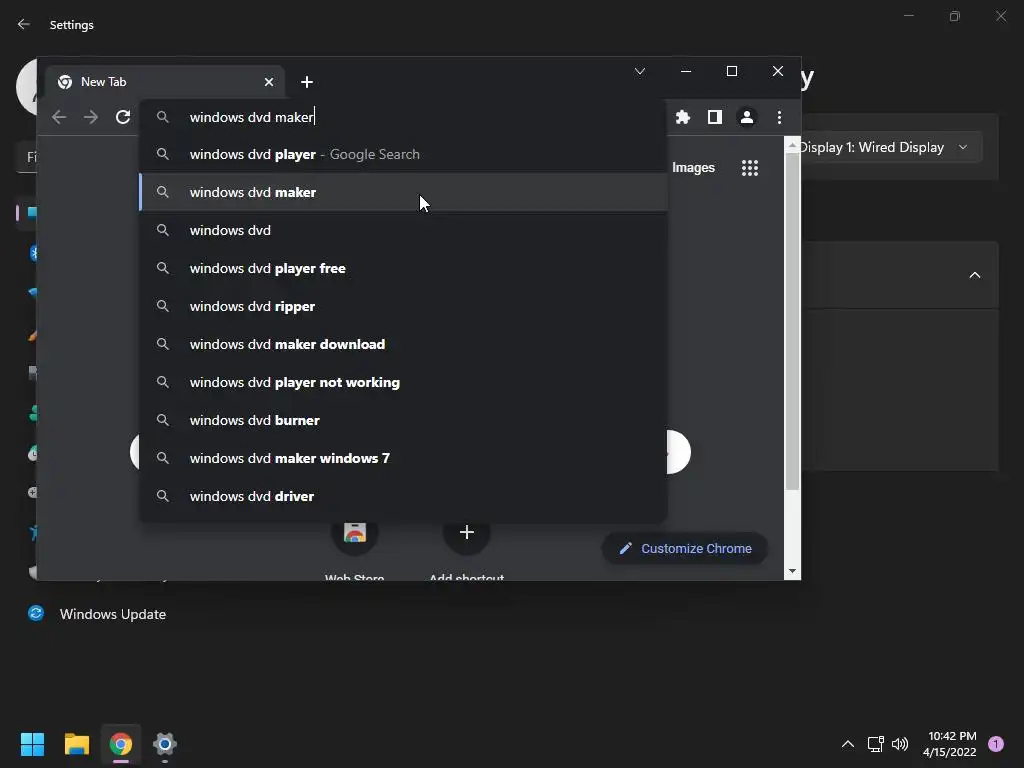Image resolution: width=1024 pixels, height=768 pixels.
Task: Pick windows dvd maker windows 7
Action: pos(404,458)
